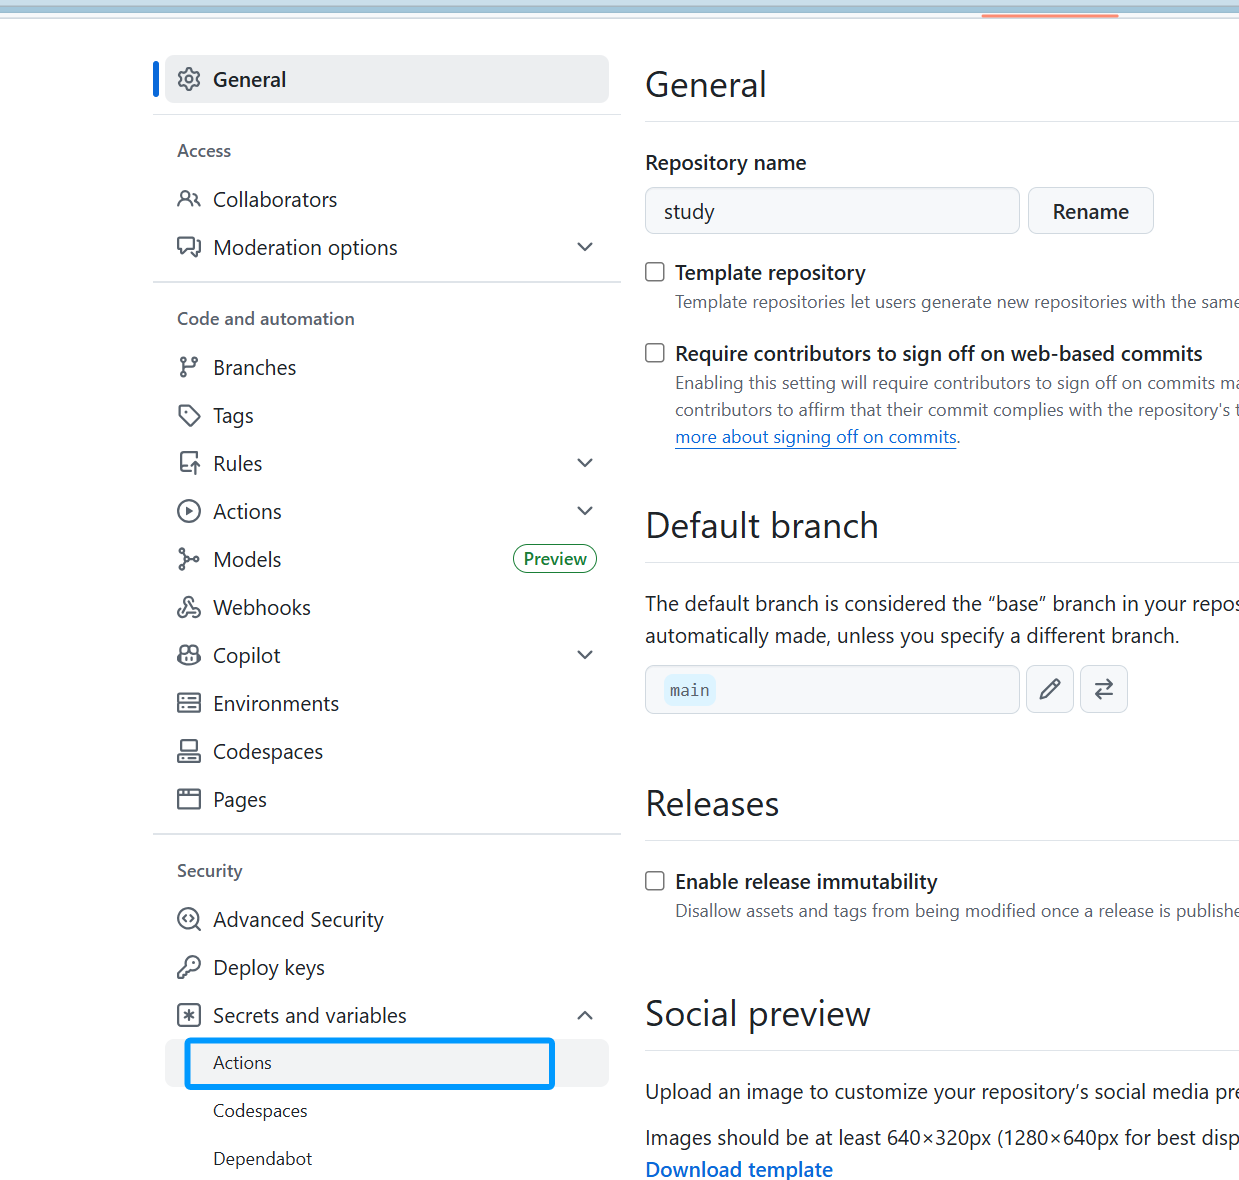Image resolution: width=1239 pixels, height=1180 pixels.
Task: Click the Webhooks icon in sidebar
Action: click(x=189, y=607)
